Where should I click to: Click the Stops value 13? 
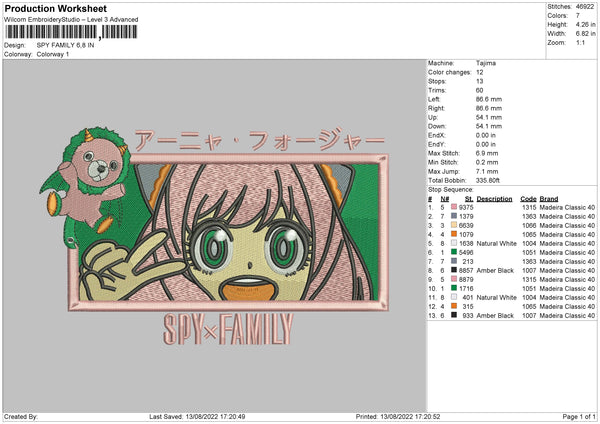click(480, 81)
